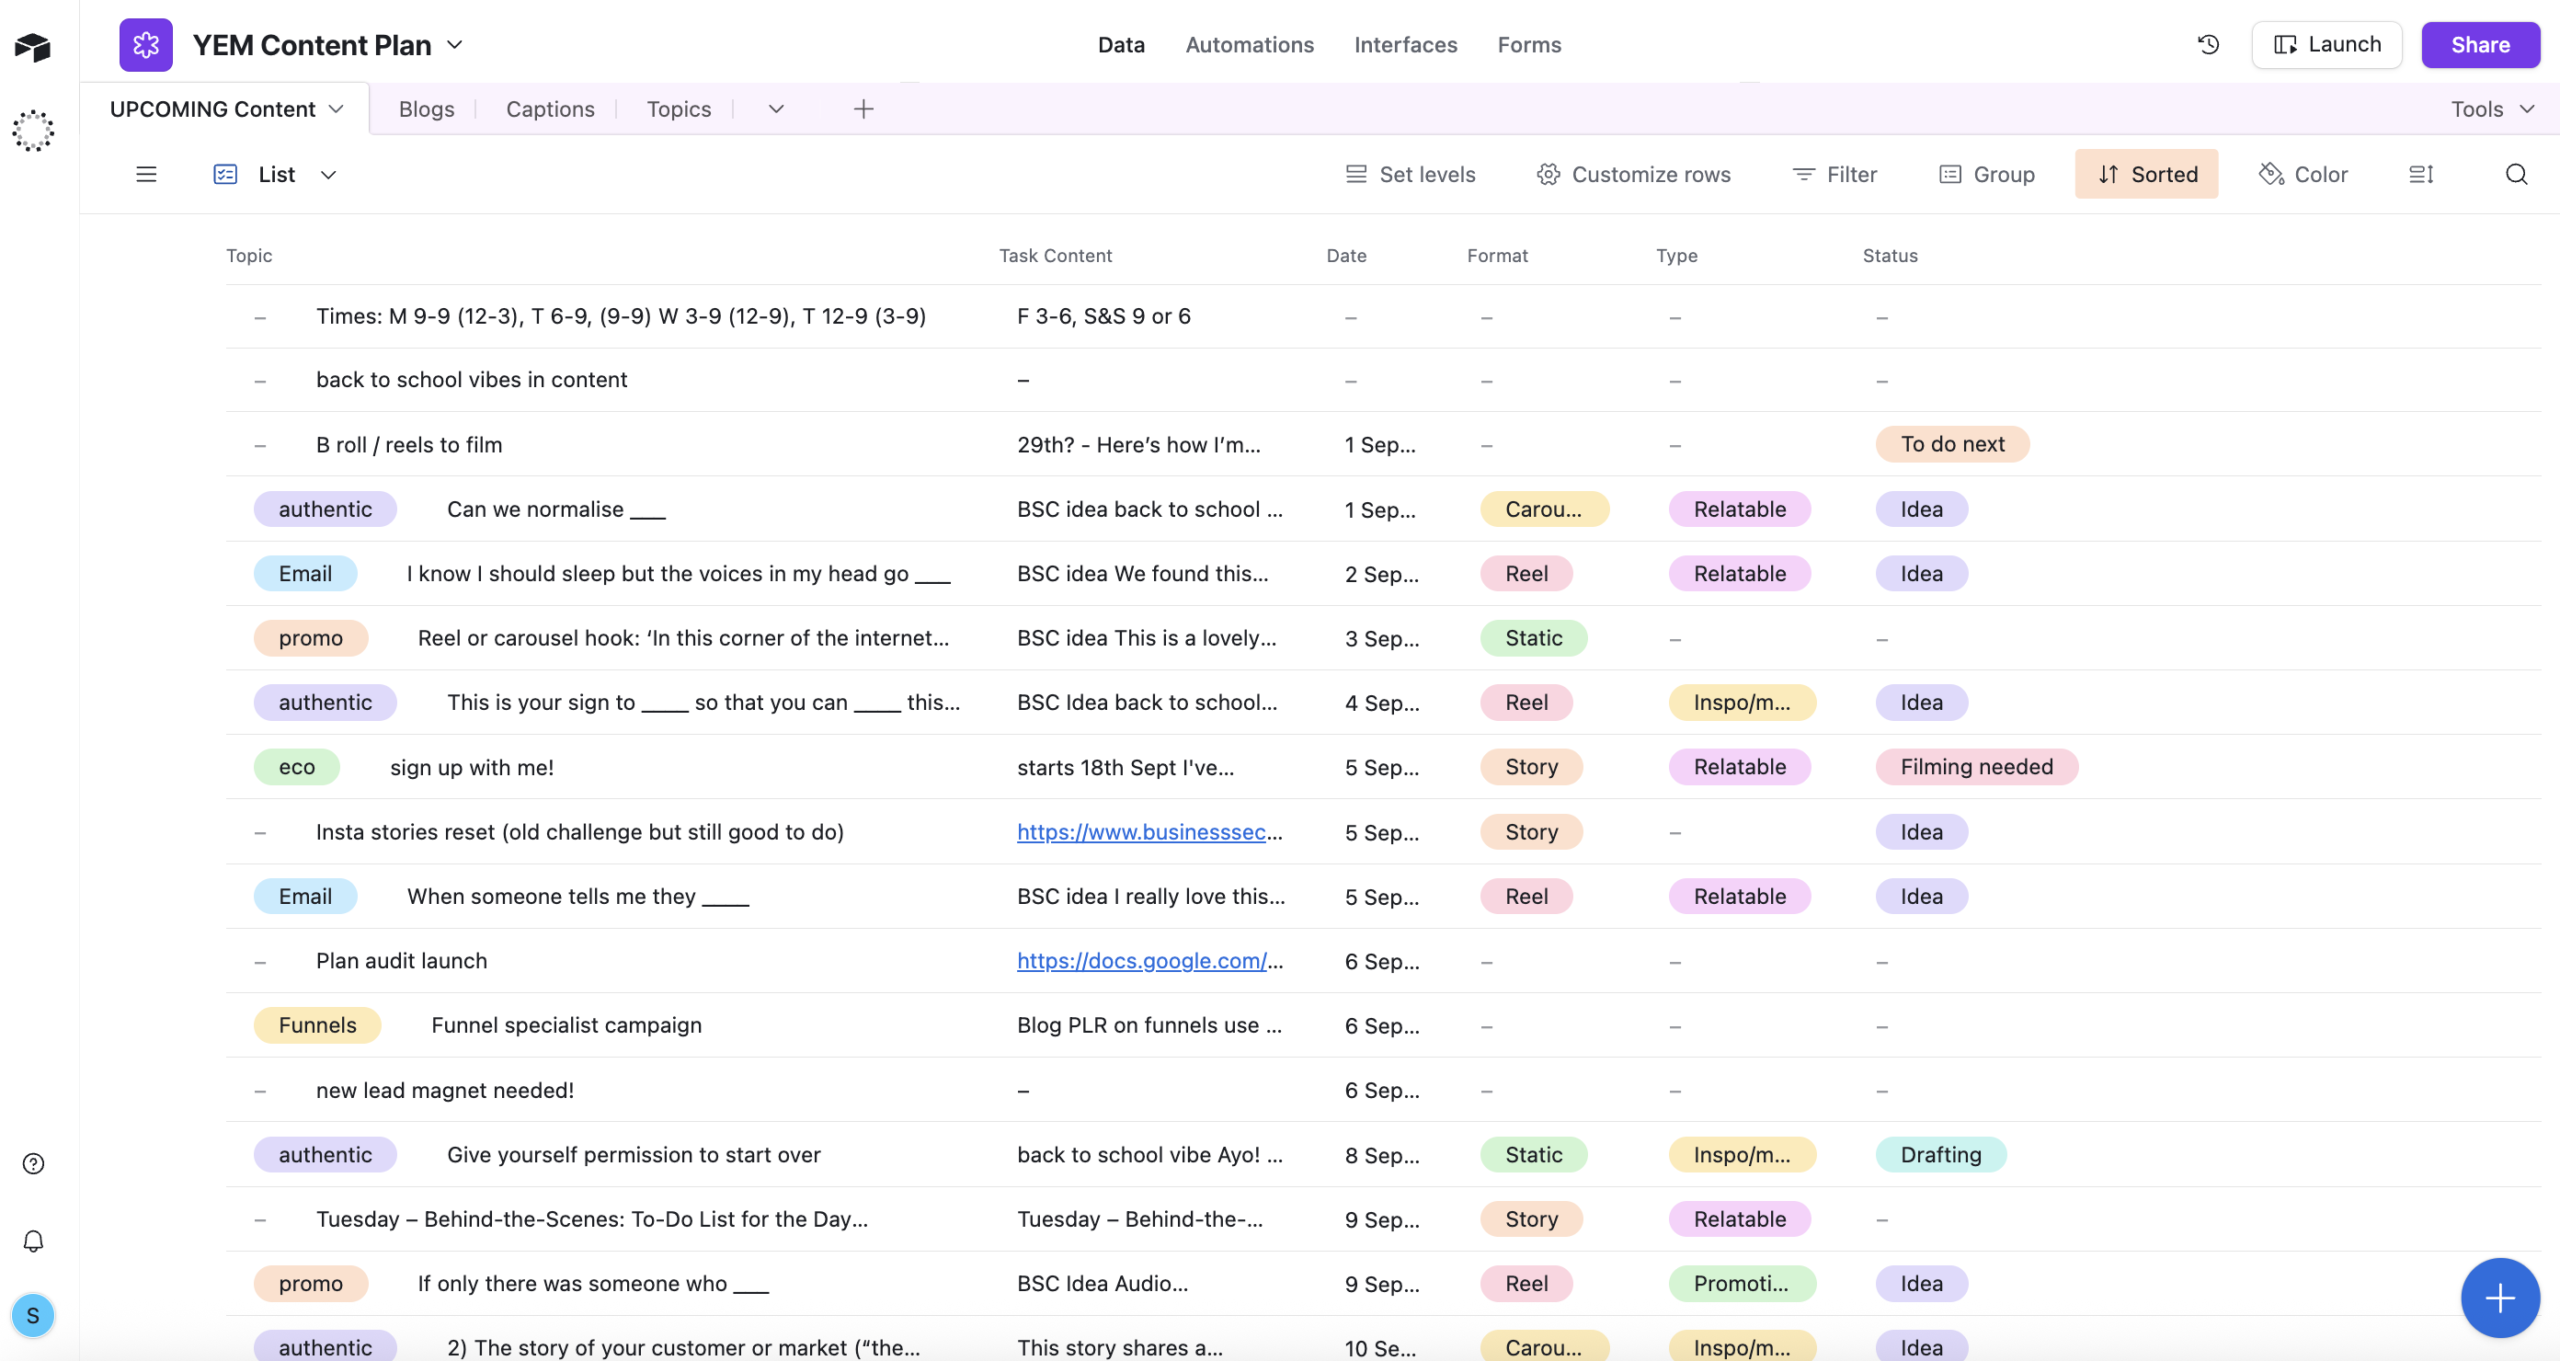The image size is (2560, 1361).
Task: Toggle the views sidebar hamburger icon
Action: (146, 174)
